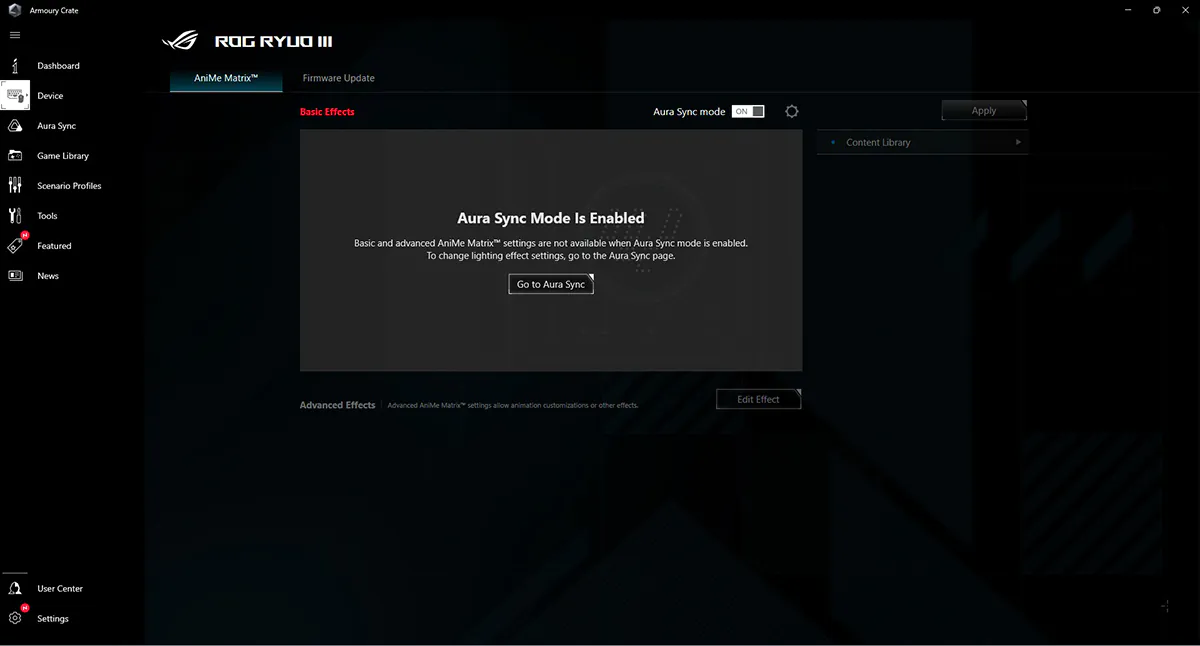Turn off the Aura Sync mode switch
This screenshot has height=646, width=1200.
(748, 112)
